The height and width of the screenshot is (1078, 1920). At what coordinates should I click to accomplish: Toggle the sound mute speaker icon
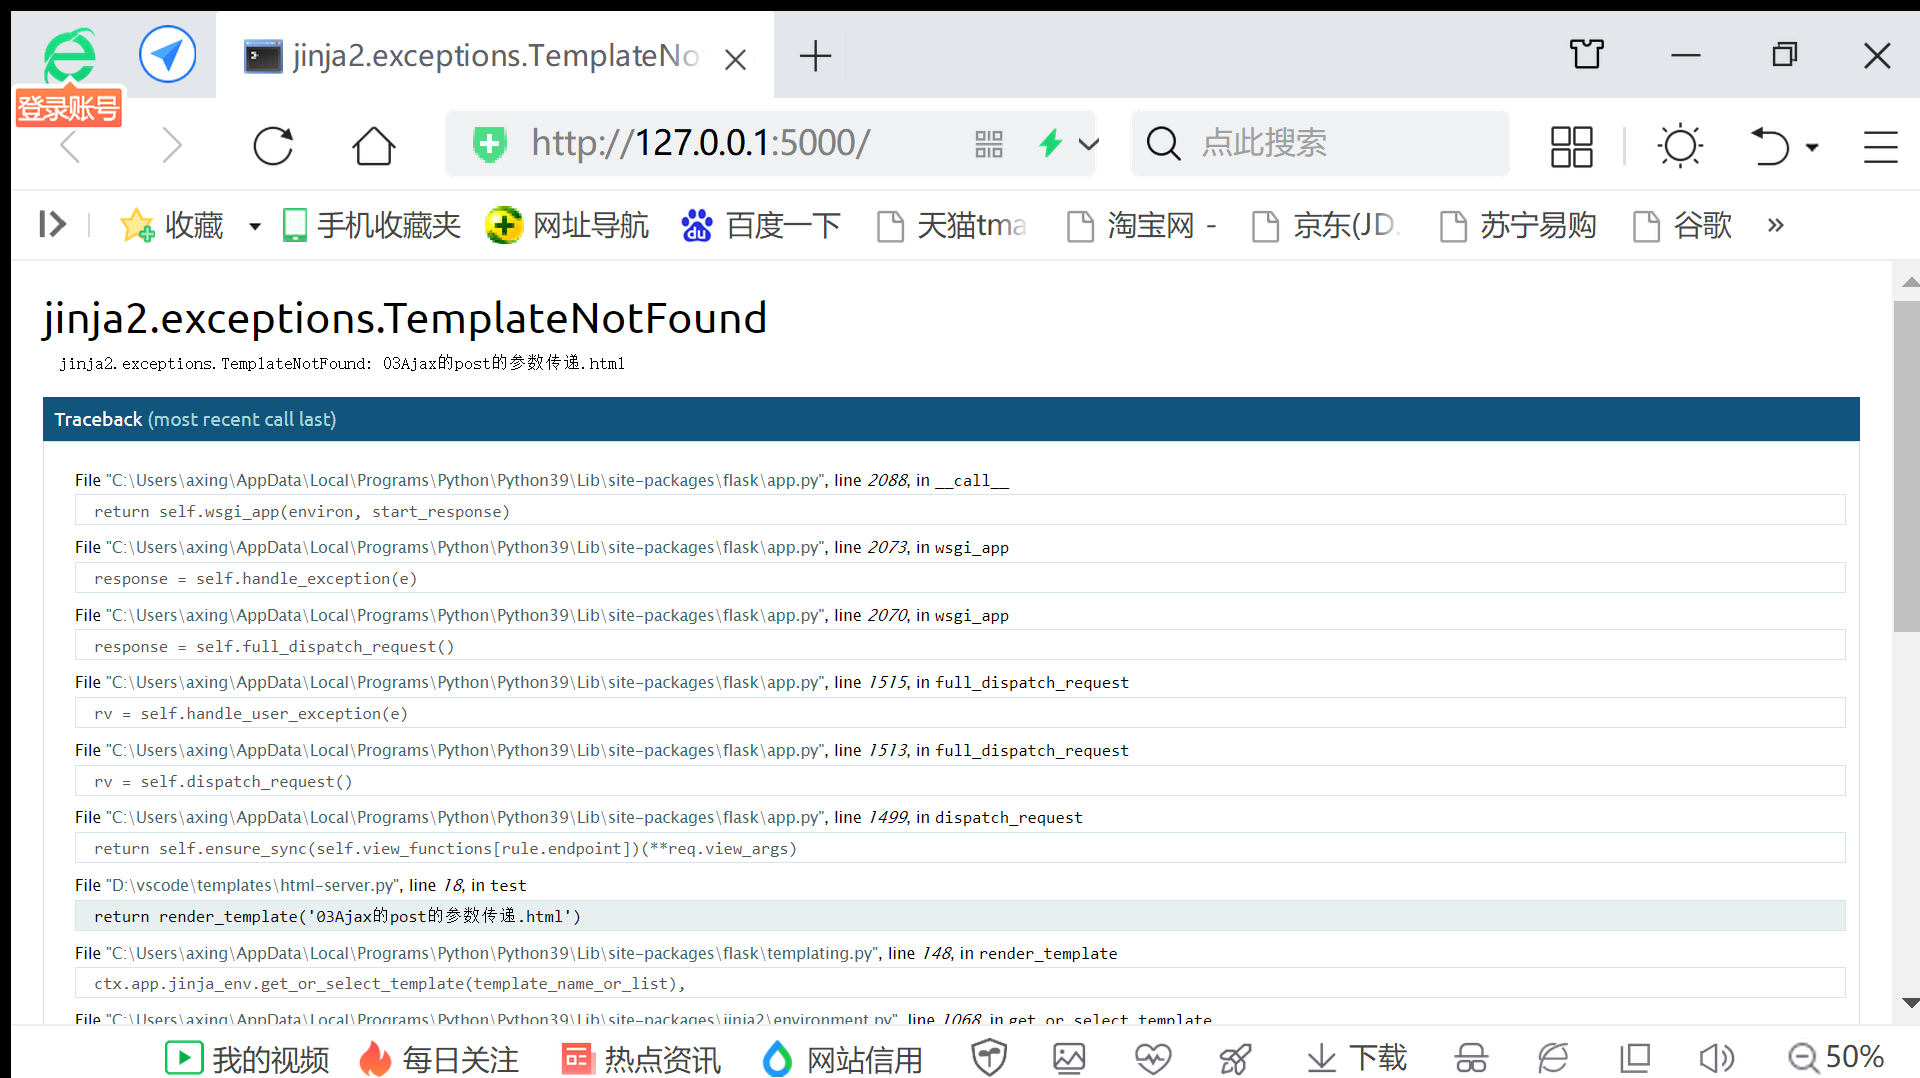[x=1716, y=1057]
